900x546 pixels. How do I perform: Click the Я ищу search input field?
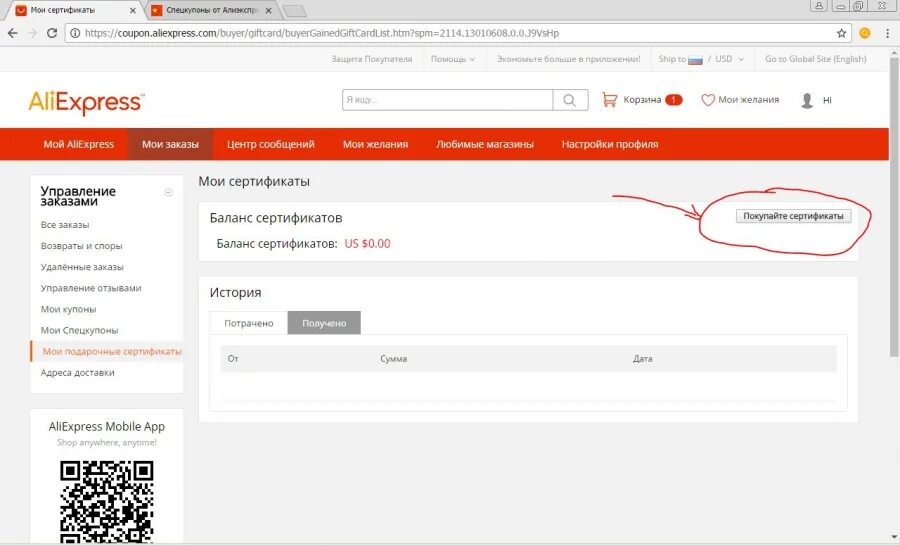(x=448, y=100)
